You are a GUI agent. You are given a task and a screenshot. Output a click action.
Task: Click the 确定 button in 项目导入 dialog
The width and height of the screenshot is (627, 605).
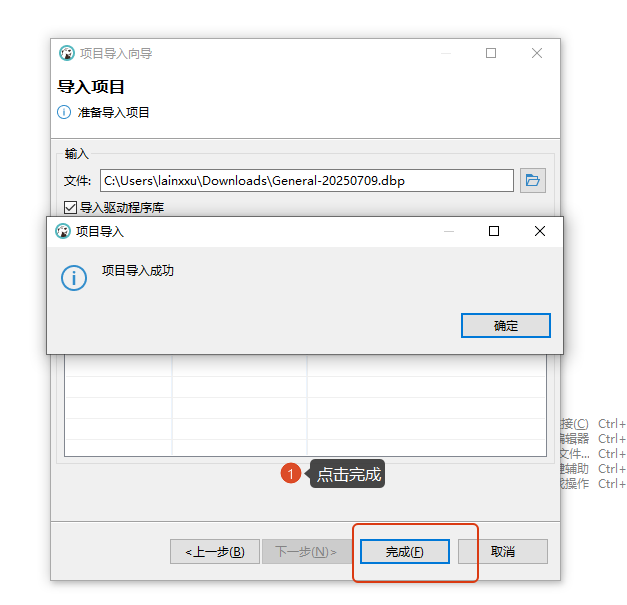coord(505,325)
